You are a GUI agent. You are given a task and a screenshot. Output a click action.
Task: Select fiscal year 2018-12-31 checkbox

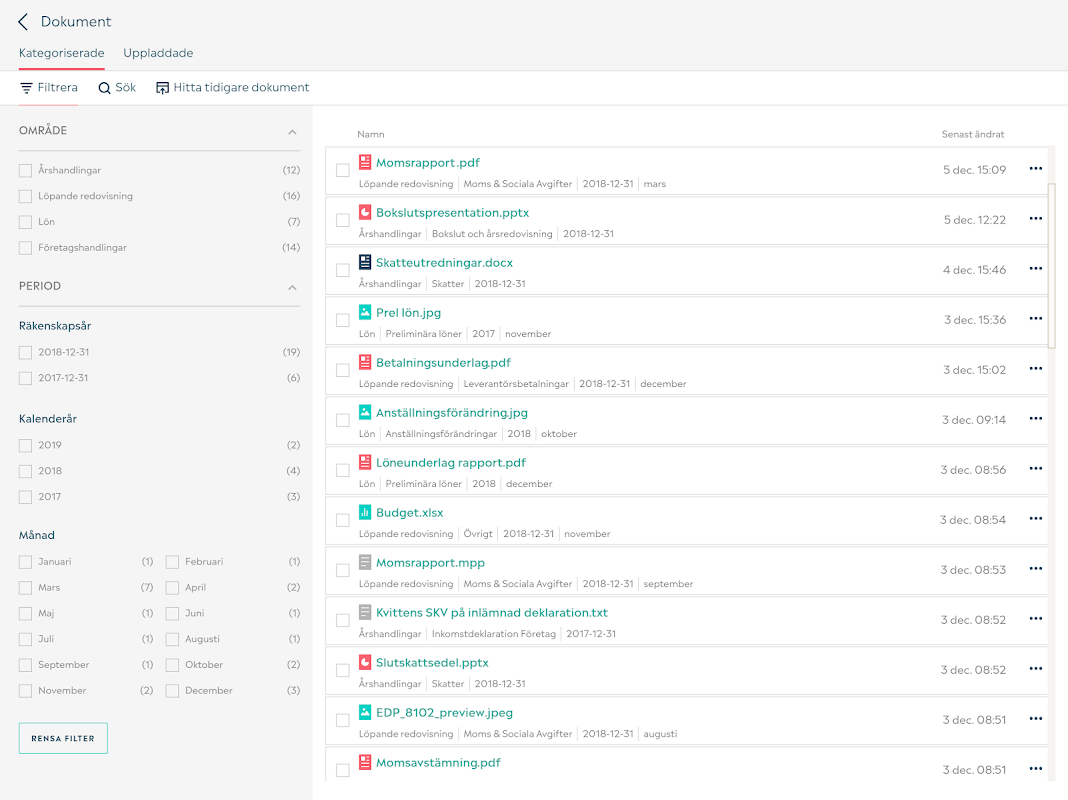25,352
